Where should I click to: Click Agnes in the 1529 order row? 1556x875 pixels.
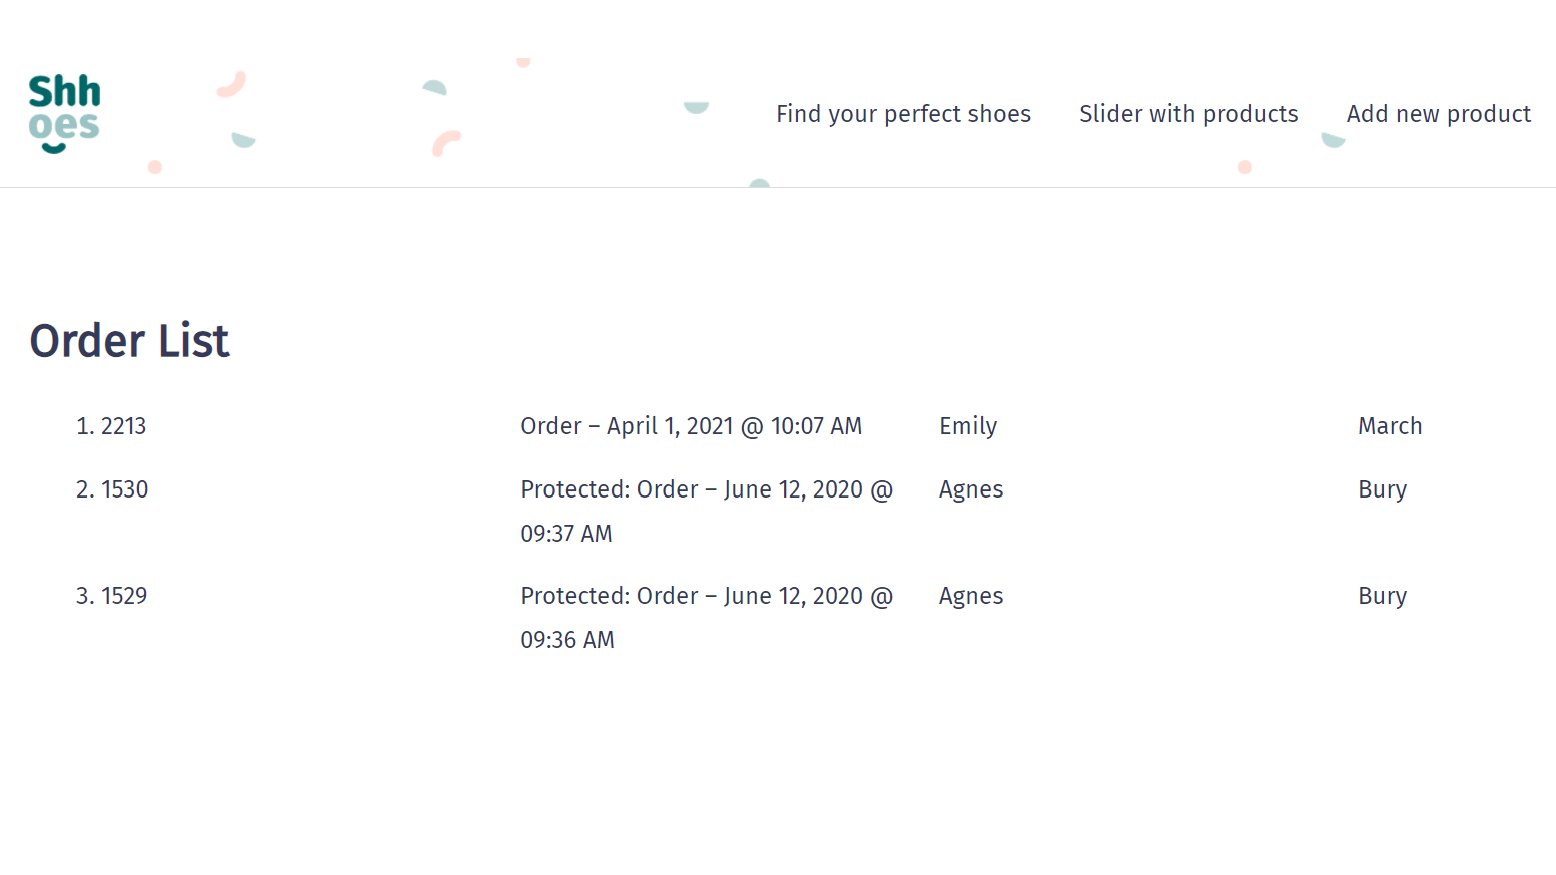971,596
